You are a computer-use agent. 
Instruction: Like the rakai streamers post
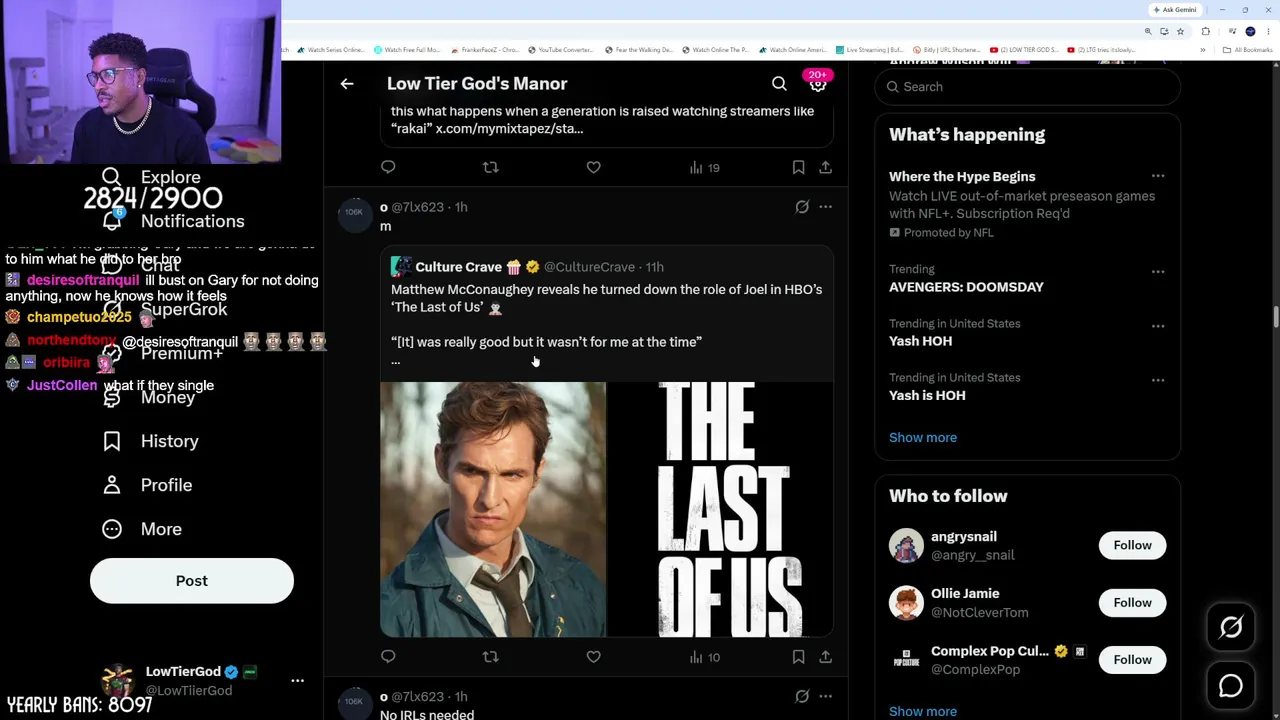(x=593, y=167)
